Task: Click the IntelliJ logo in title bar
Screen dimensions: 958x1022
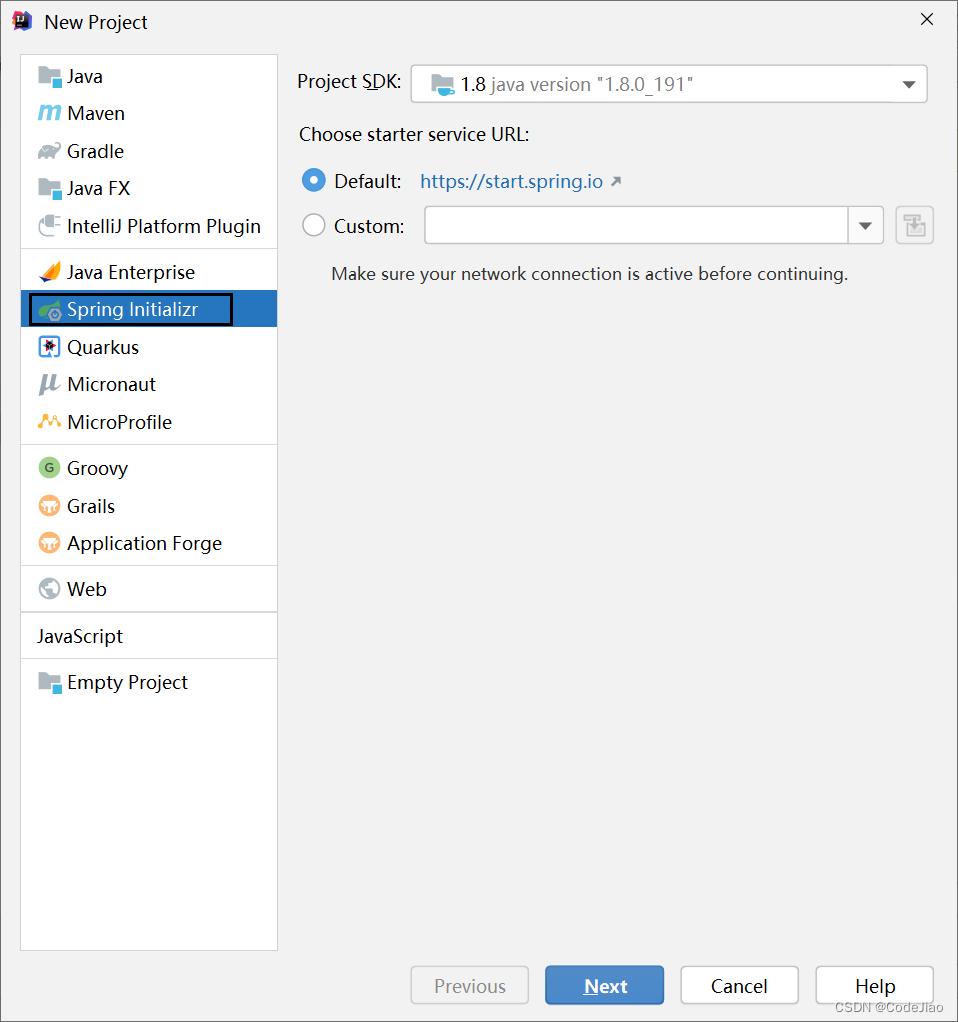Action: point(22,21)
